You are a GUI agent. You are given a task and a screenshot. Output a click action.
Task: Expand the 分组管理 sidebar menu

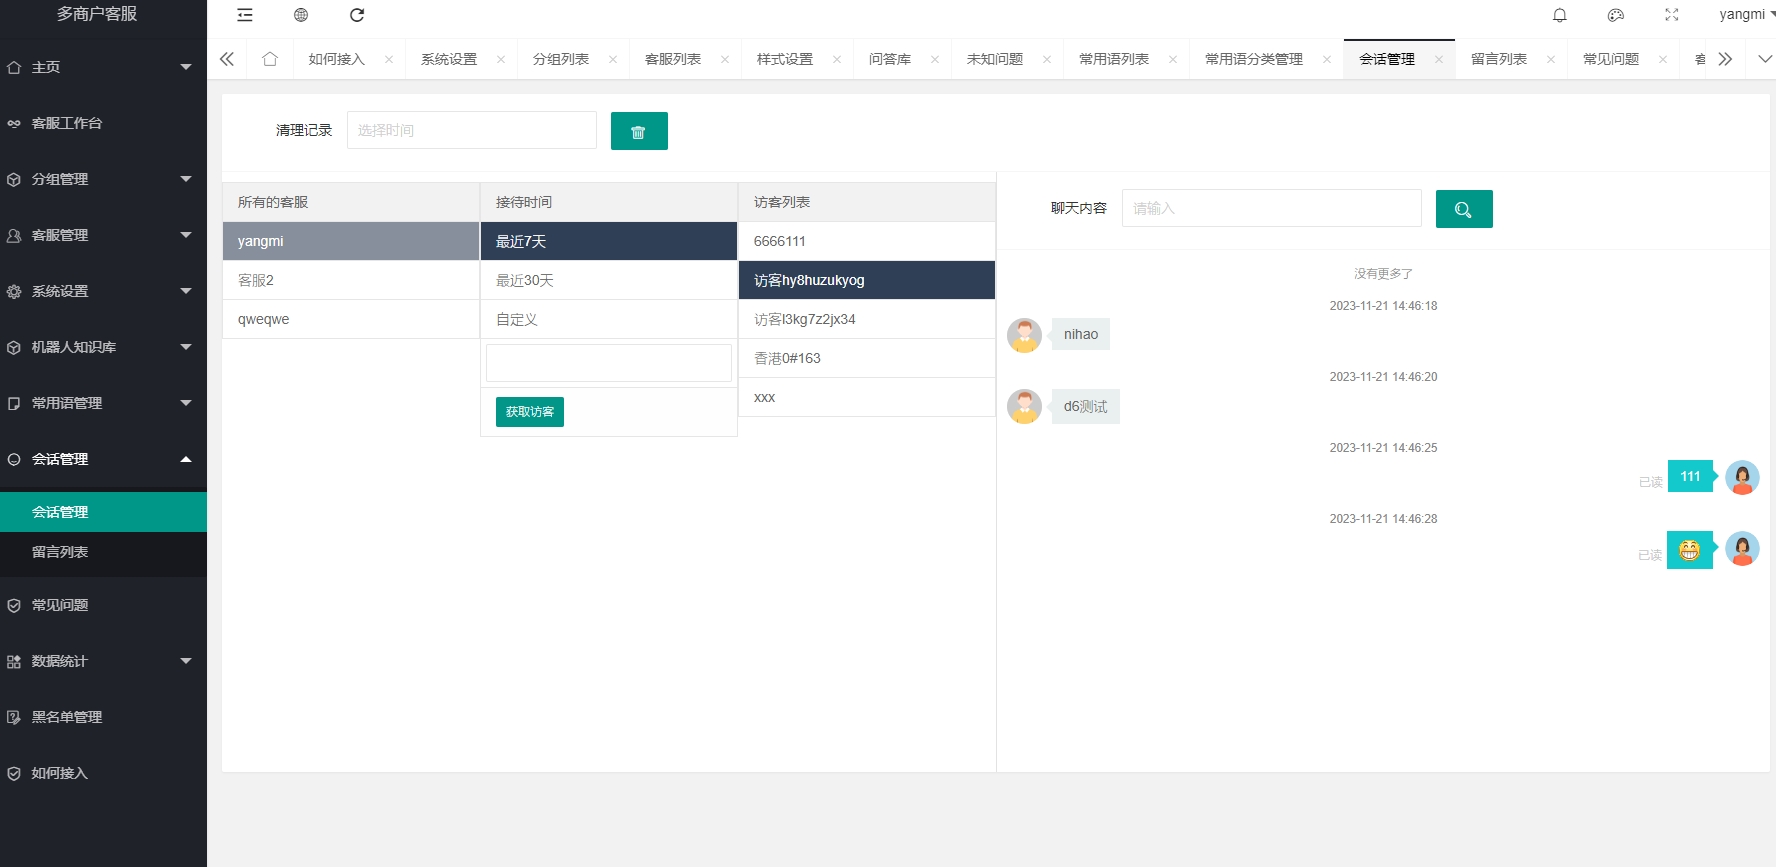[103, 179]
